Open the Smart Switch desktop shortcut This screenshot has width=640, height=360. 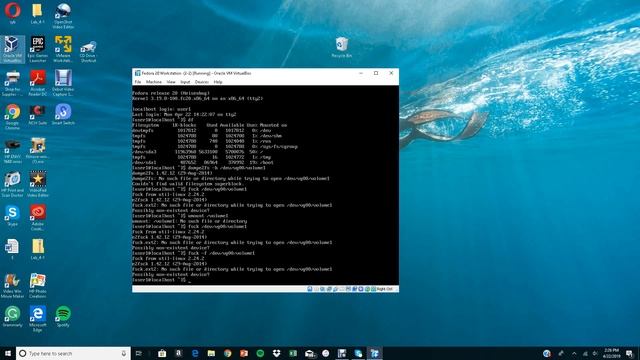(63, 114)
